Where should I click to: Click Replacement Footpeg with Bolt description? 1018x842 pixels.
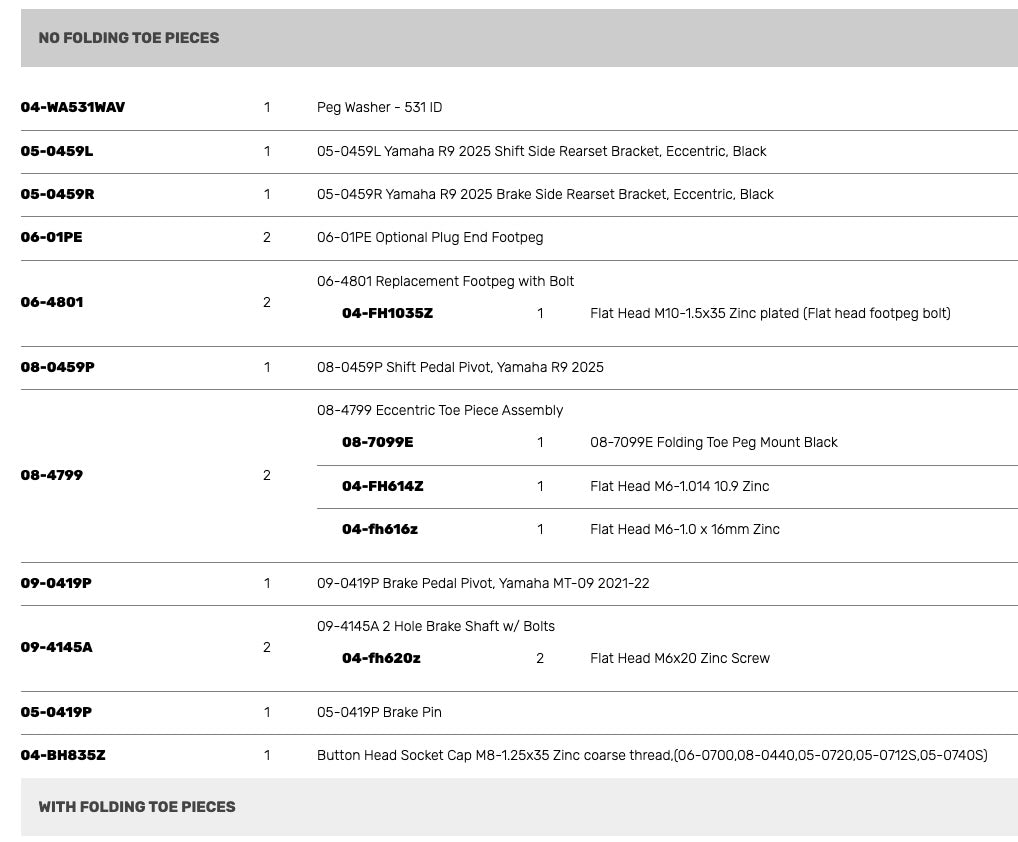pyautogui.click(x=445, y=281)
